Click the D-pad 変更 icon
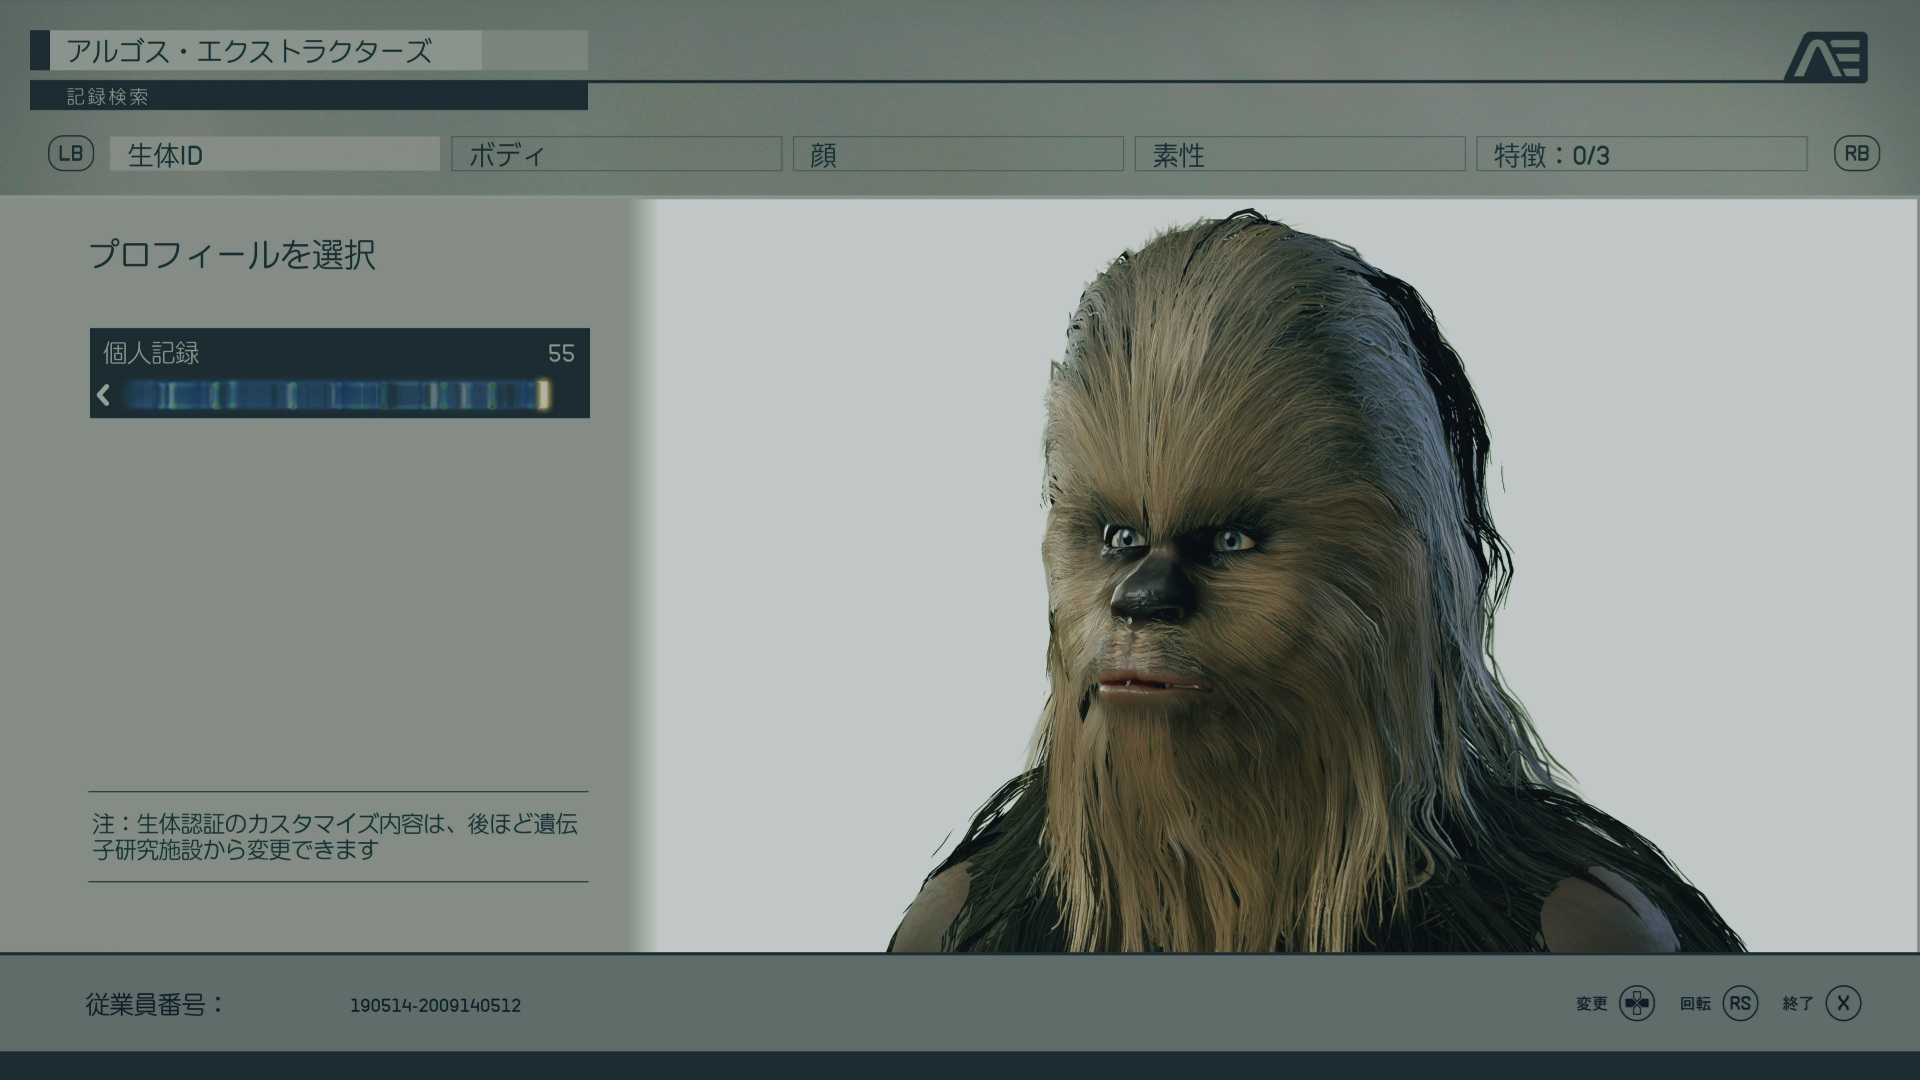This screenshot has height=1080, width=1920. (1637, 1003)
